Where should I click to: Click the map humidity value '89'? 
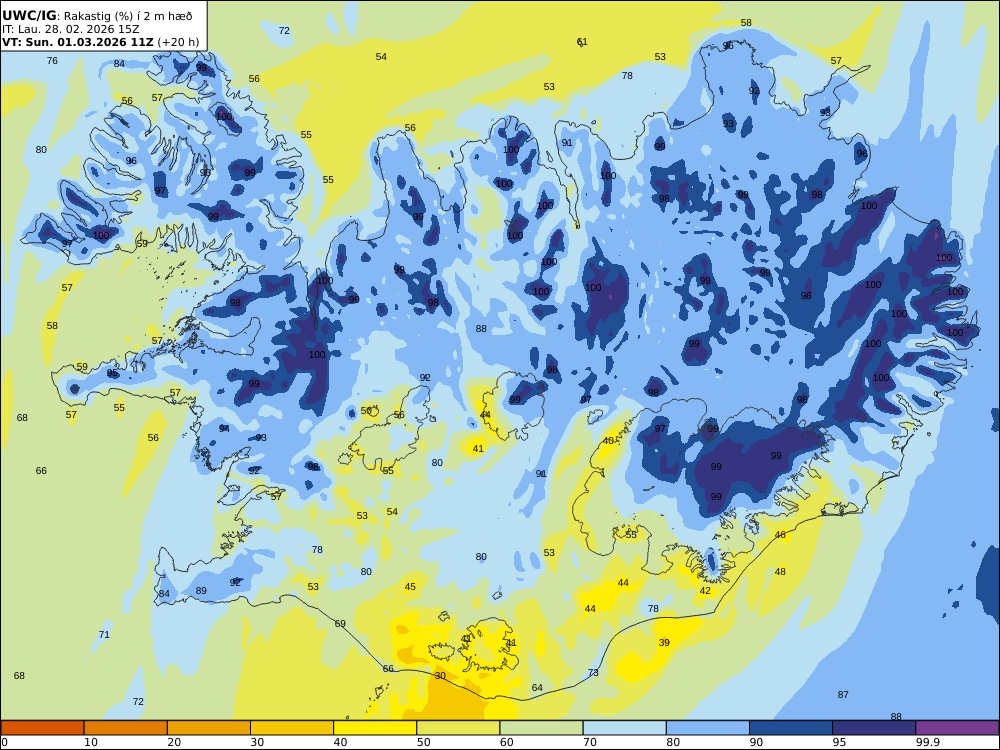pyautogui.click(x=201, y=591)
